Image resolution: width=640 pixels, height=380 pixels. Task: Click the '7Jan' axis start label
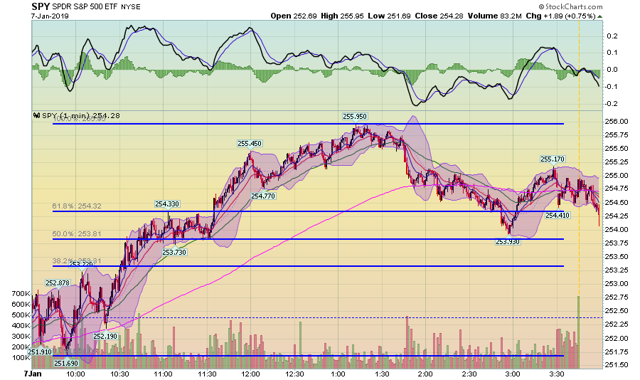point(32,374)
